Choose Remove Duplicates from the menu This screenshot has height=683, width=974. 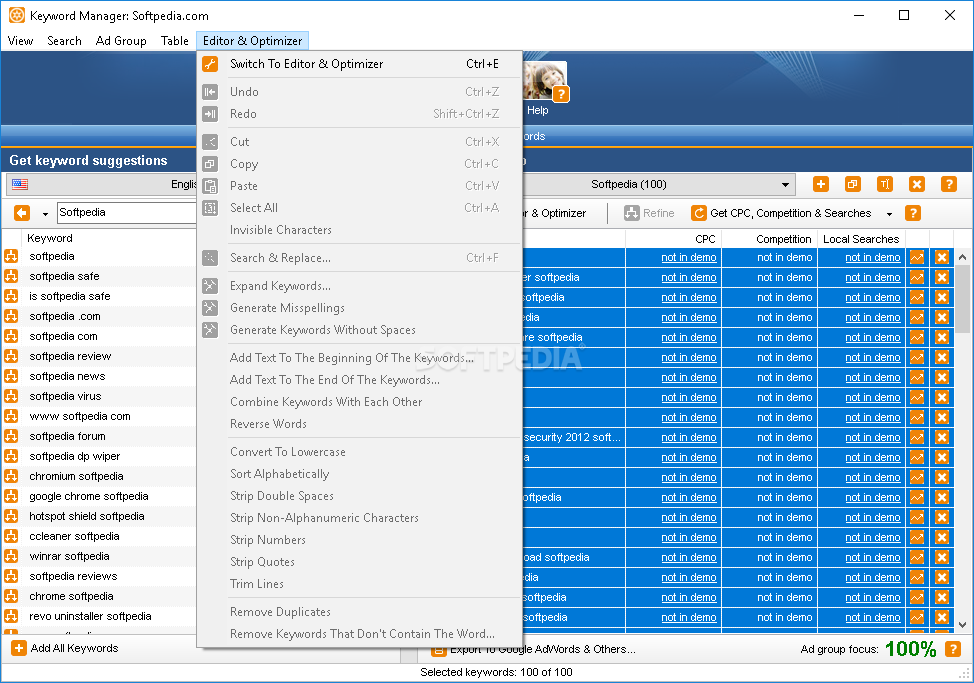tap(360, 612)
